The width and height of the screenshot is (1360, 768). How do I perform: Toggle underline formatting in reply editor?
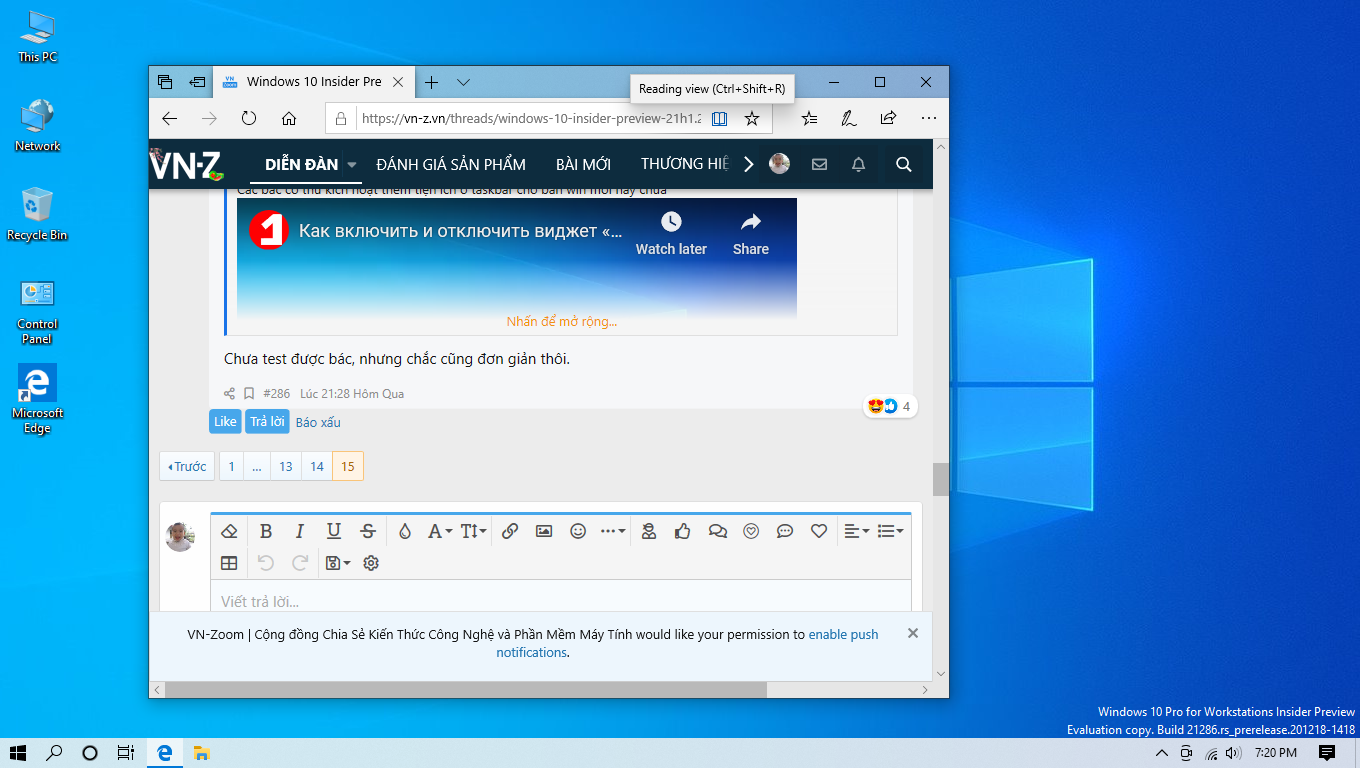click(334, 531)
